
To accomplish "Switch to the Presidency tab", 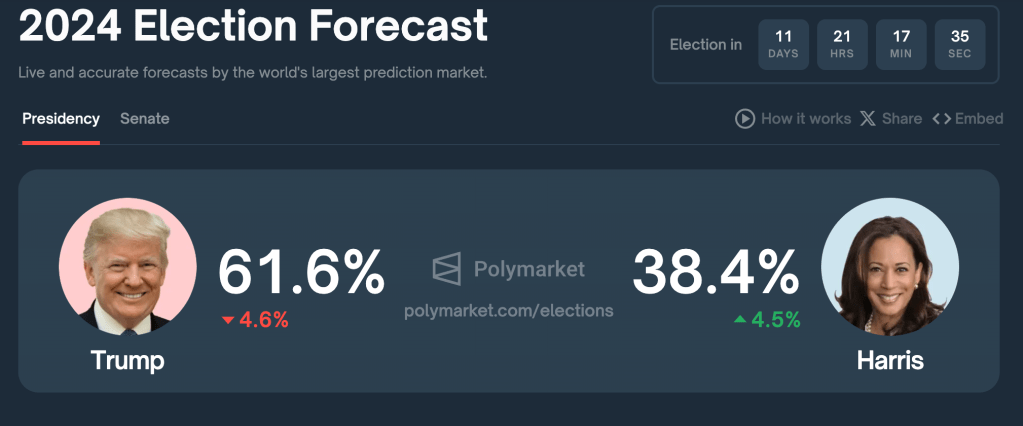I will (61, 119).
